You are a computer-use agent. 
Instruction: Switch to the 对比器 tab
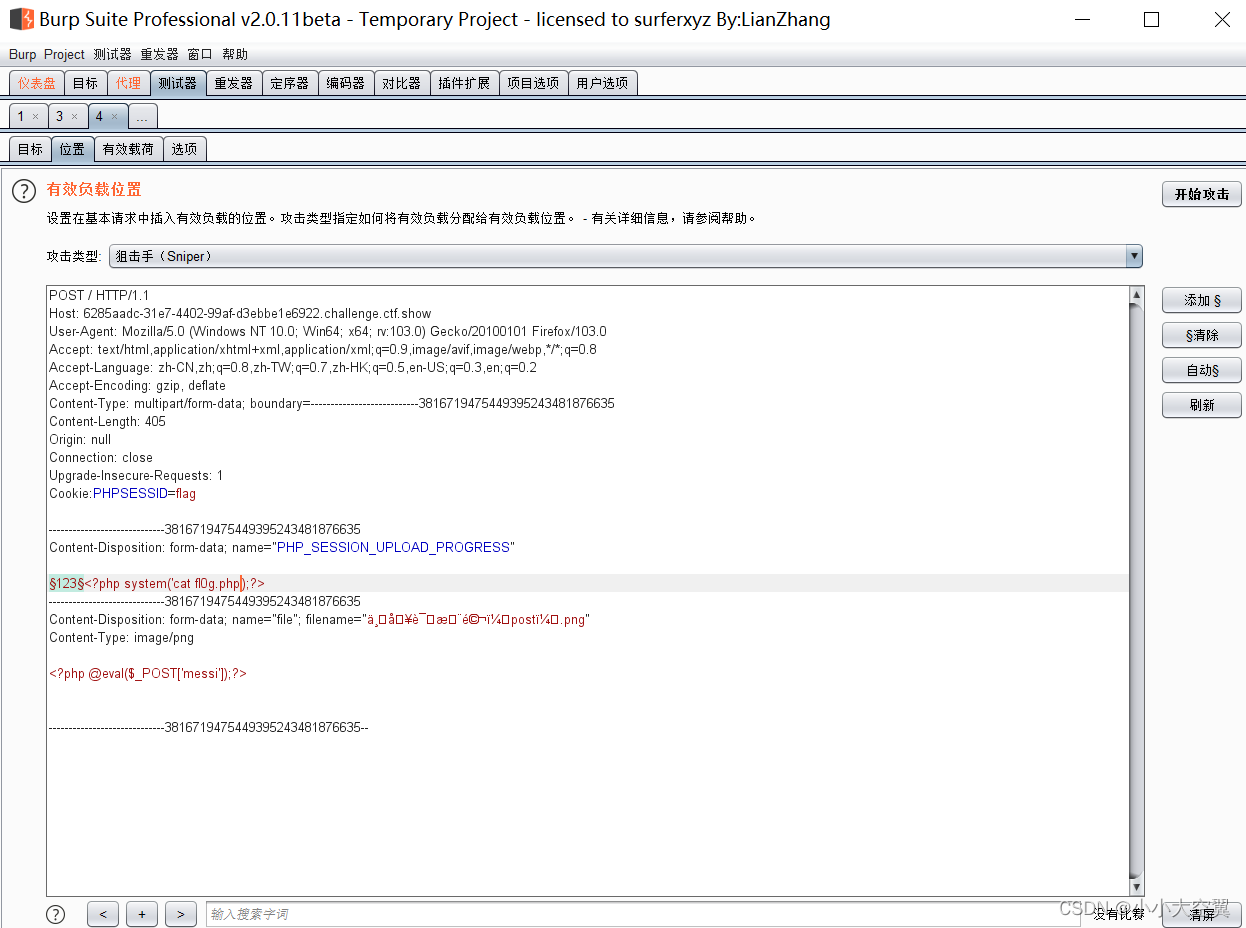[x=402, y=83]
